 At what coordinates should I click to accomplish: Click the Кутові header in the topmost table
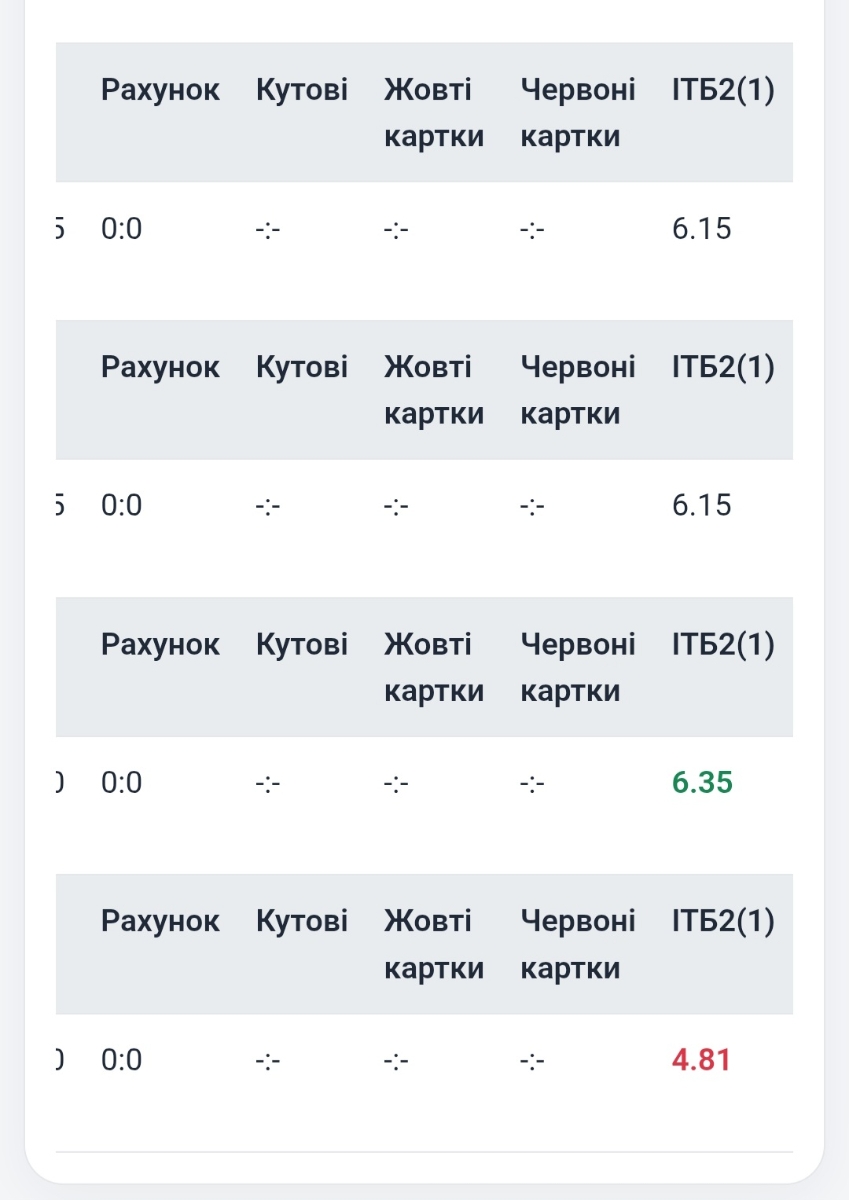click(302, 90)
